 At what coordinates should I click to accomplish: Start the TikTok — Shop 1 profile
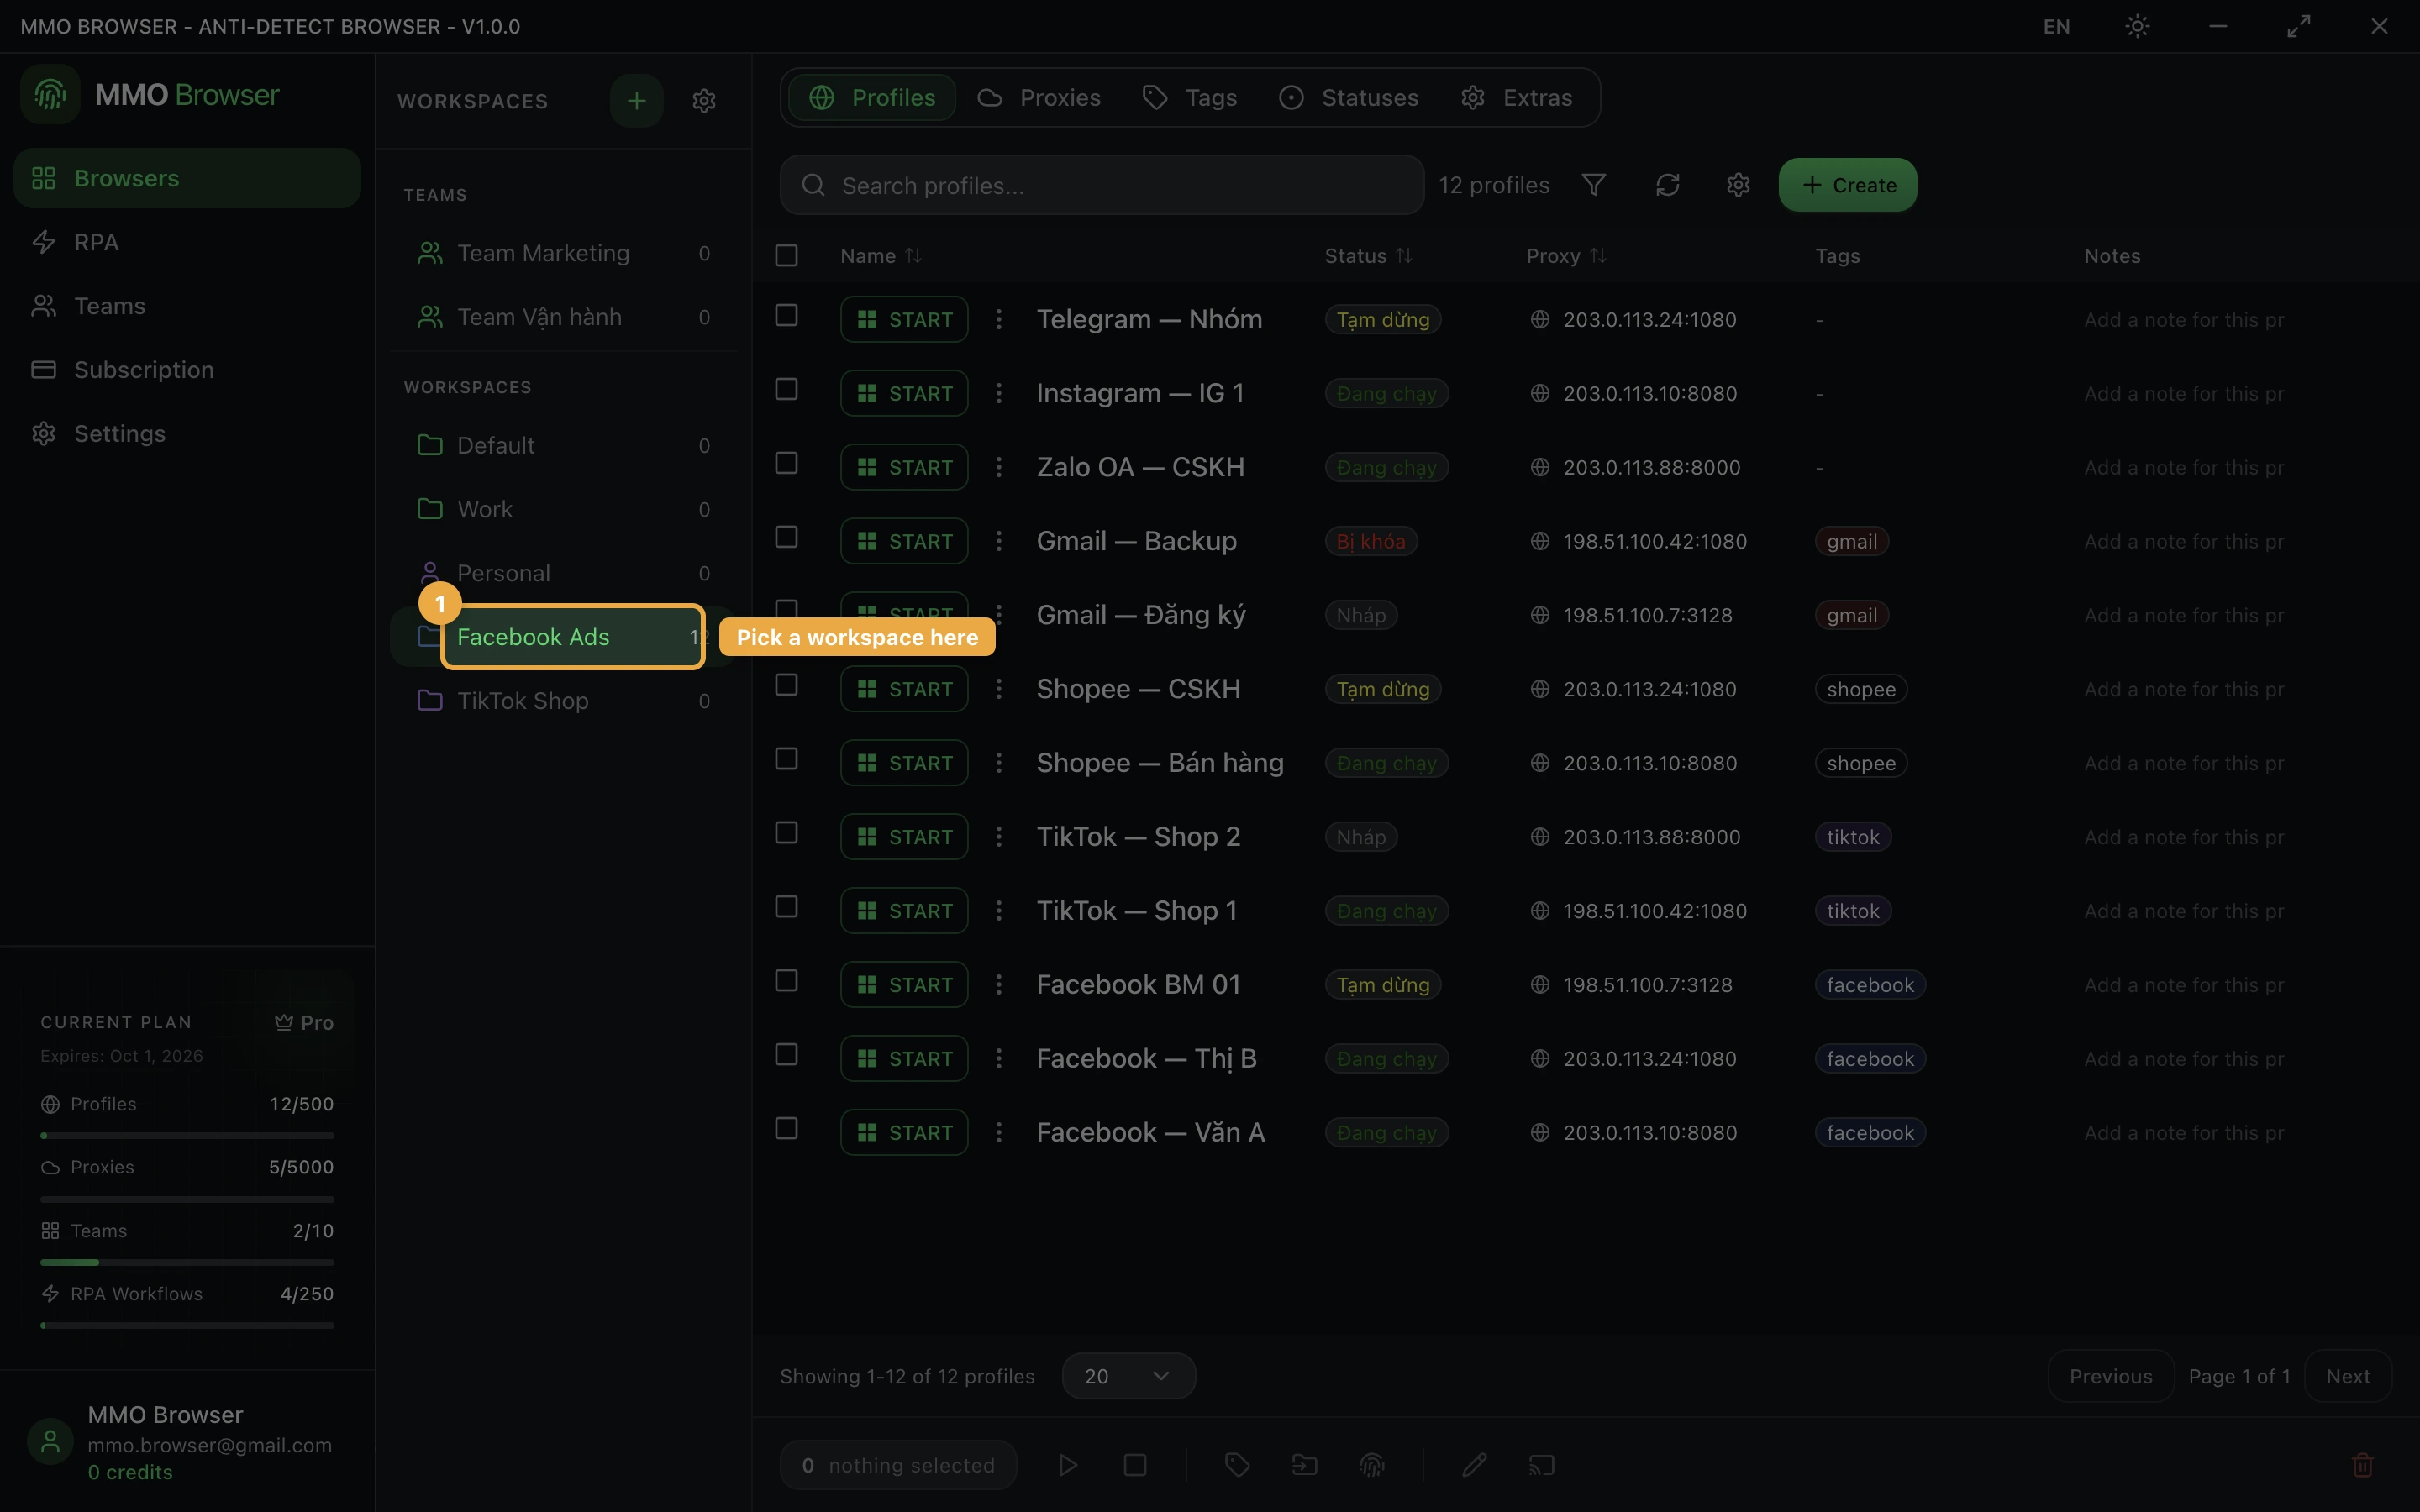[x=904, y=911]
